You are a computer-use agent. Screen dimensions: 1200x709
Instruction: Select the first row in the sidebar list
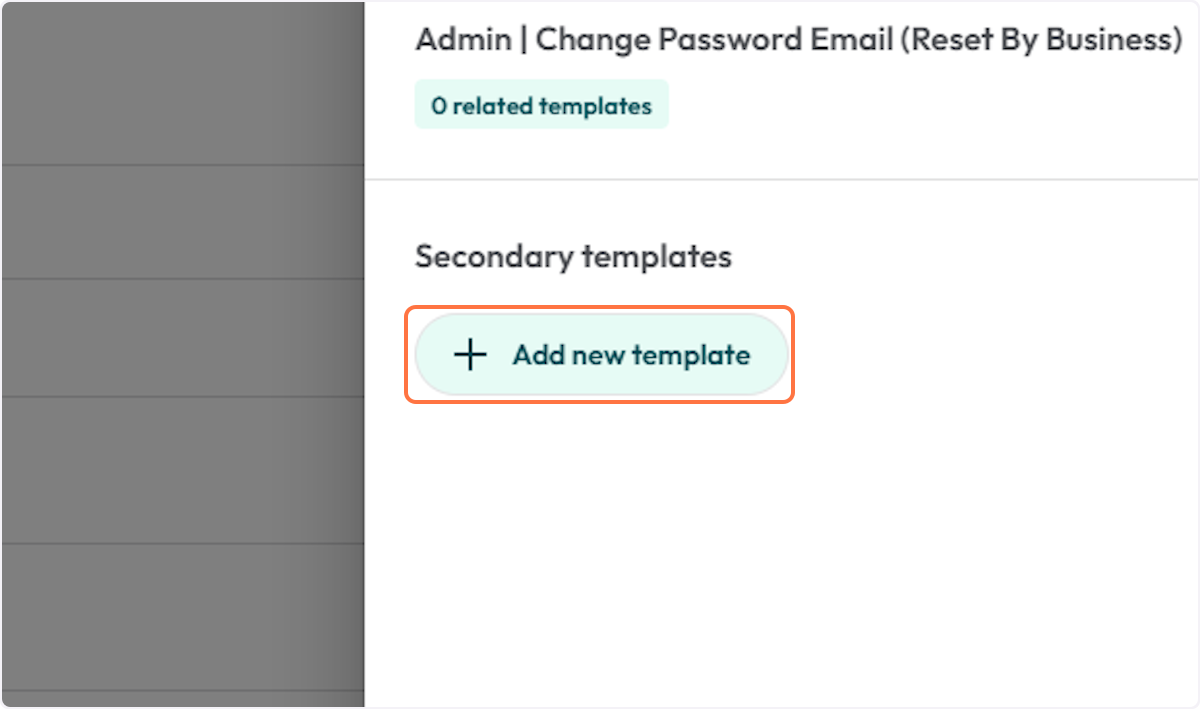180,80
